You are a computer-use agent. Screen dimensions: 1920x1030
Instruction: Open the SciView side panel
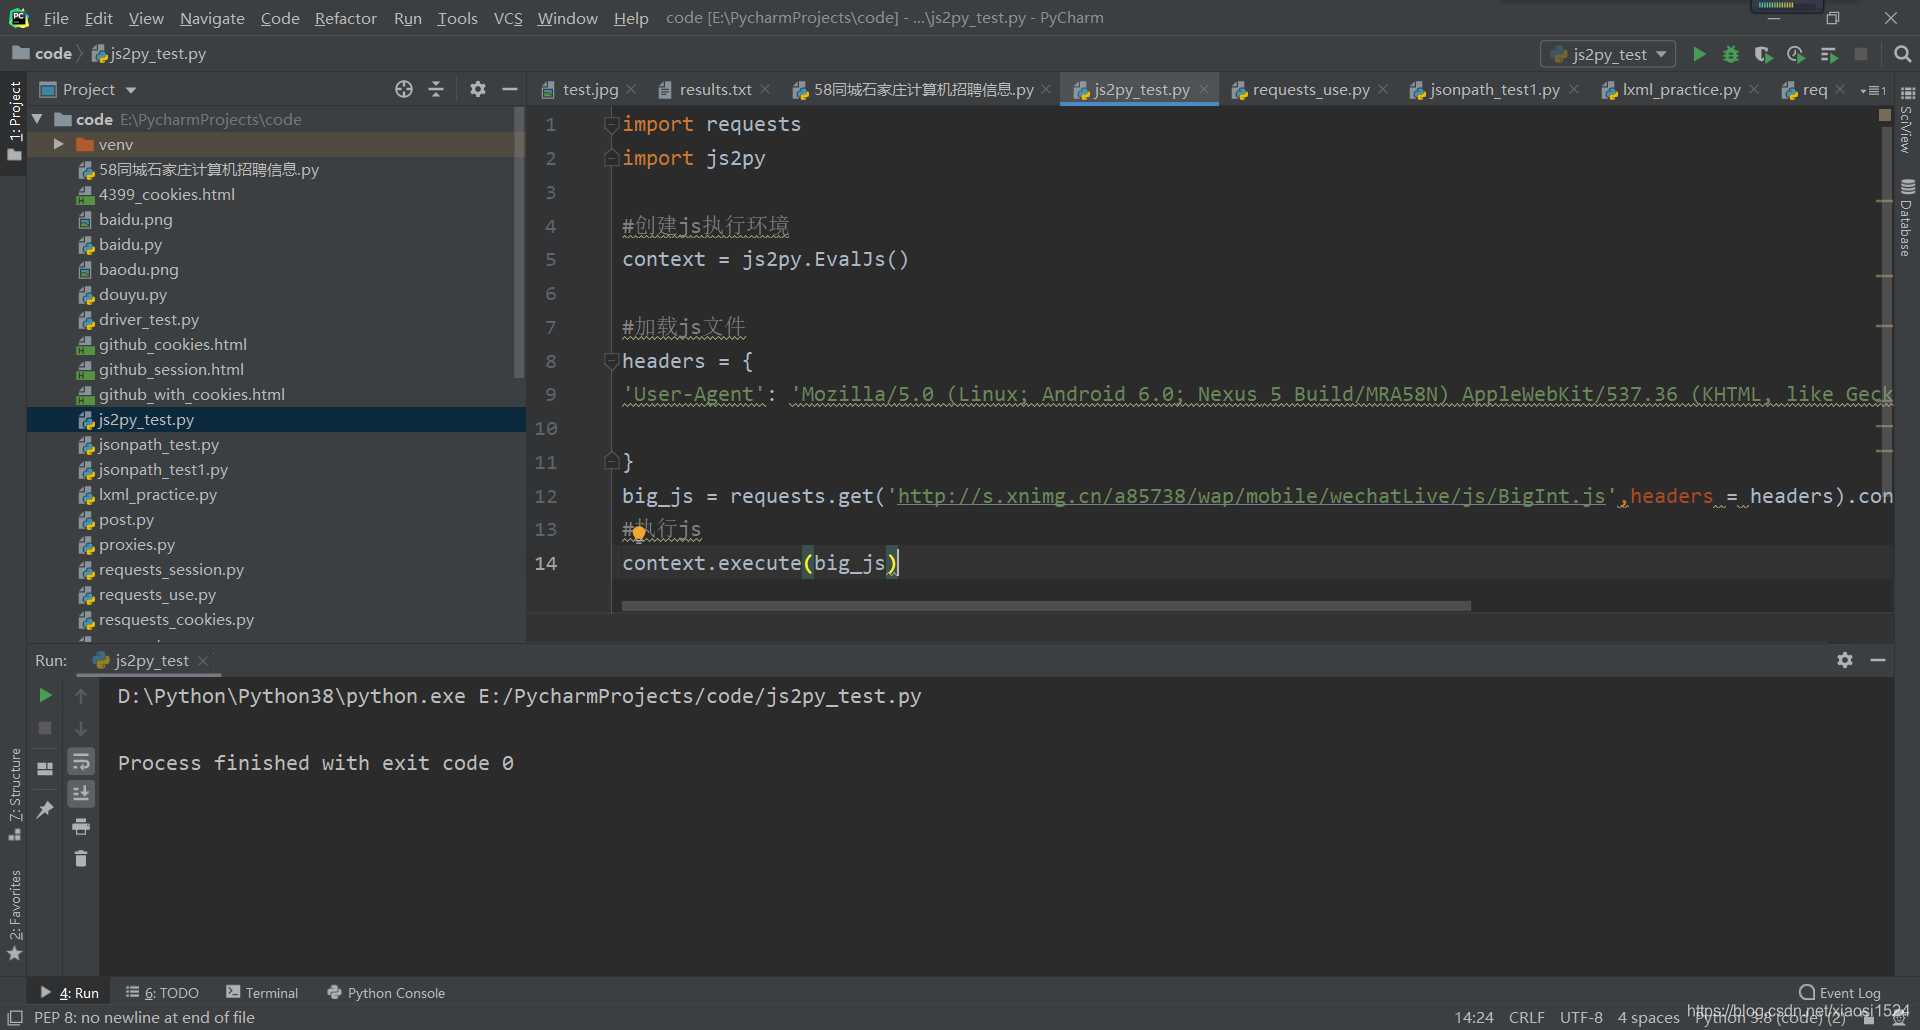pos(1907,120)
